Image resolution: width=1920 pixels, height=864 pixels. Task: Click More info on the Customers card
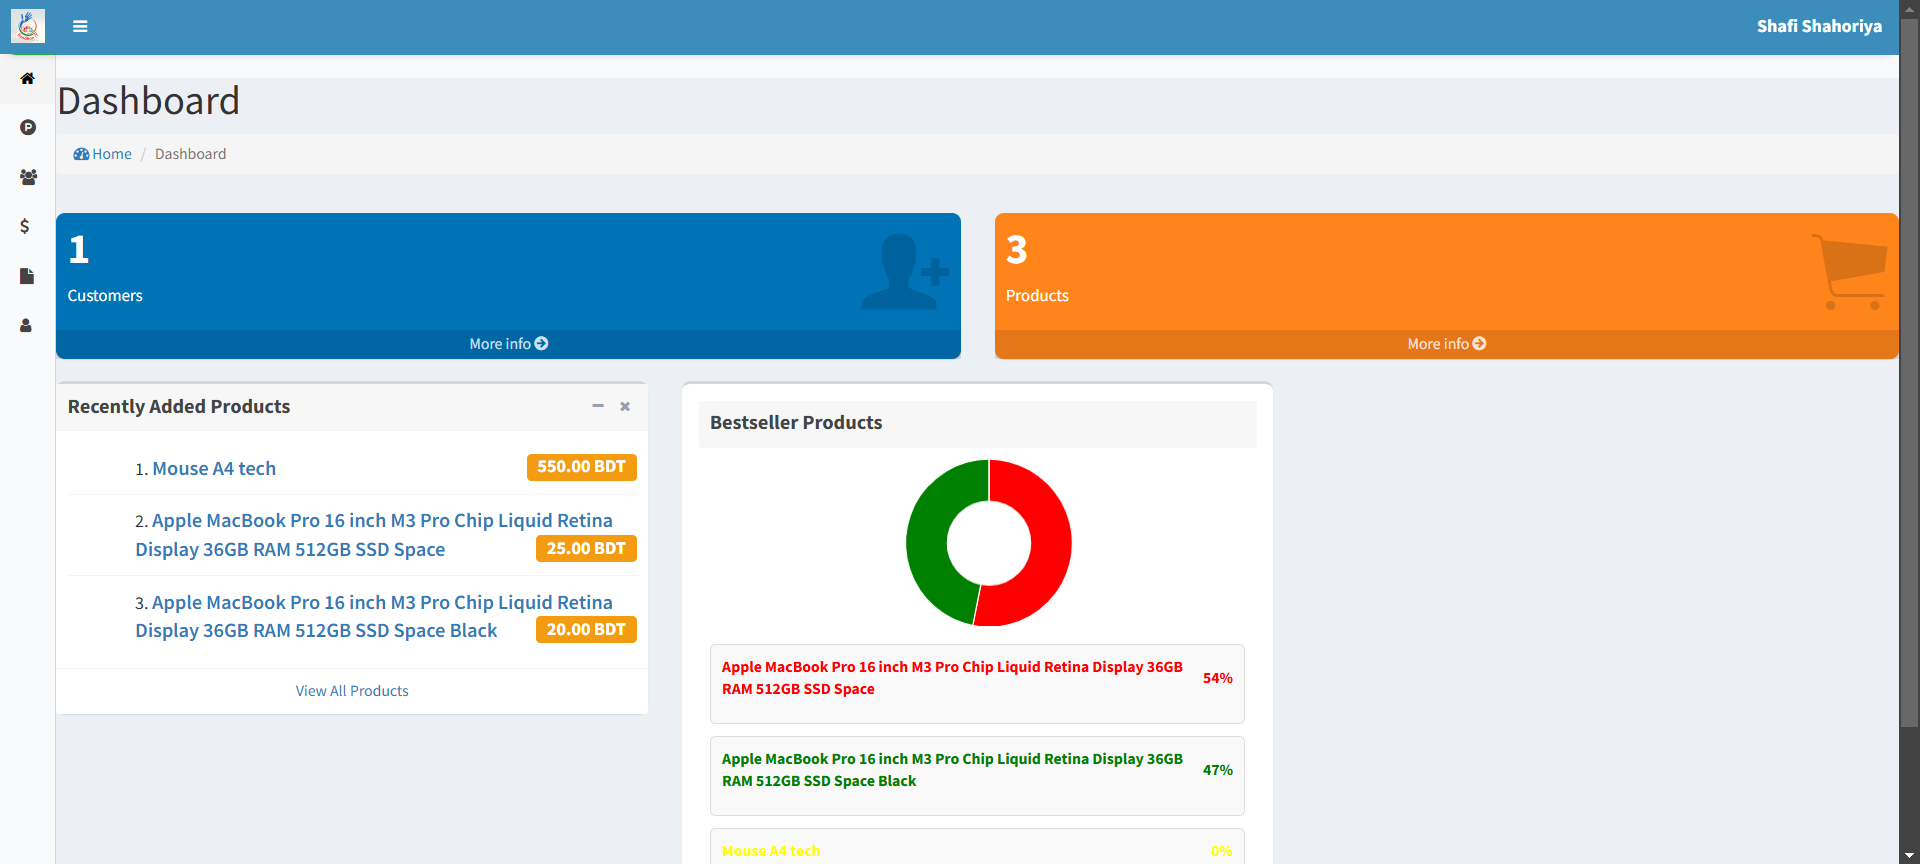point(508,344)
